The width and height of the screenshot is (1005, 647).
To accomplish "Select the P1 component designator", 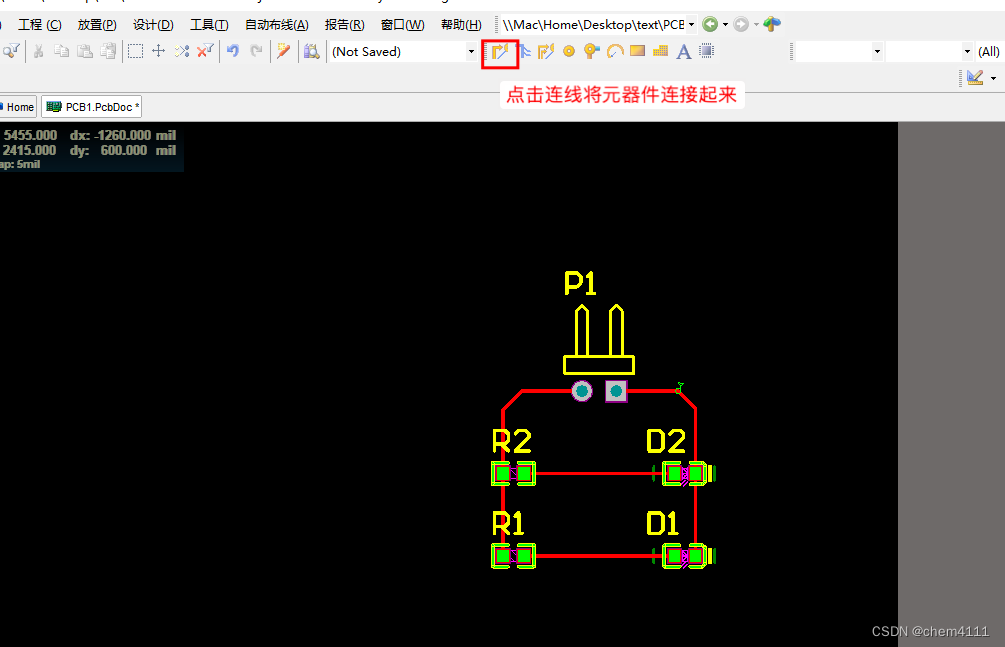I will pyautogui.click(x=580, y=283).
